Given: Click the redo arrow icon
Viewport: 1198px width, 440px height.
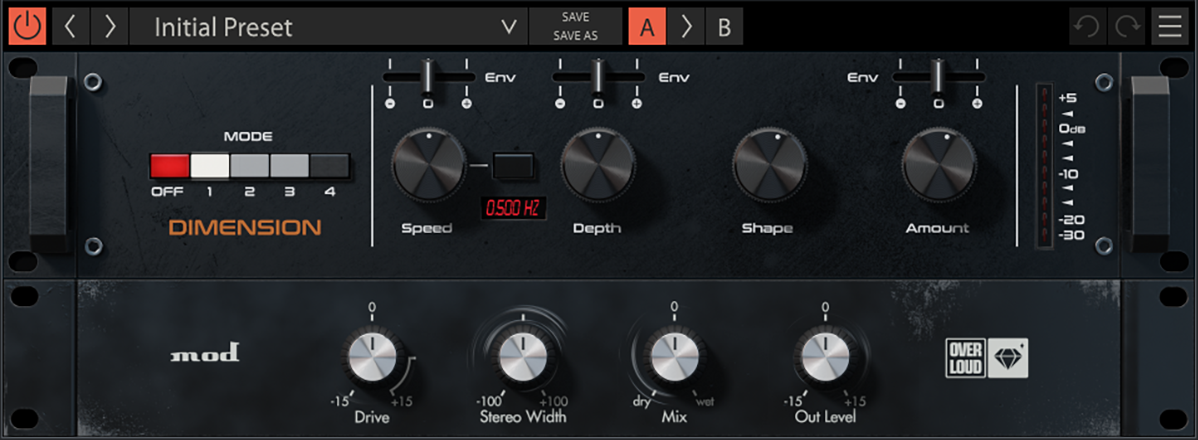Looking at the screenshot, I should tap(1128, 27).
